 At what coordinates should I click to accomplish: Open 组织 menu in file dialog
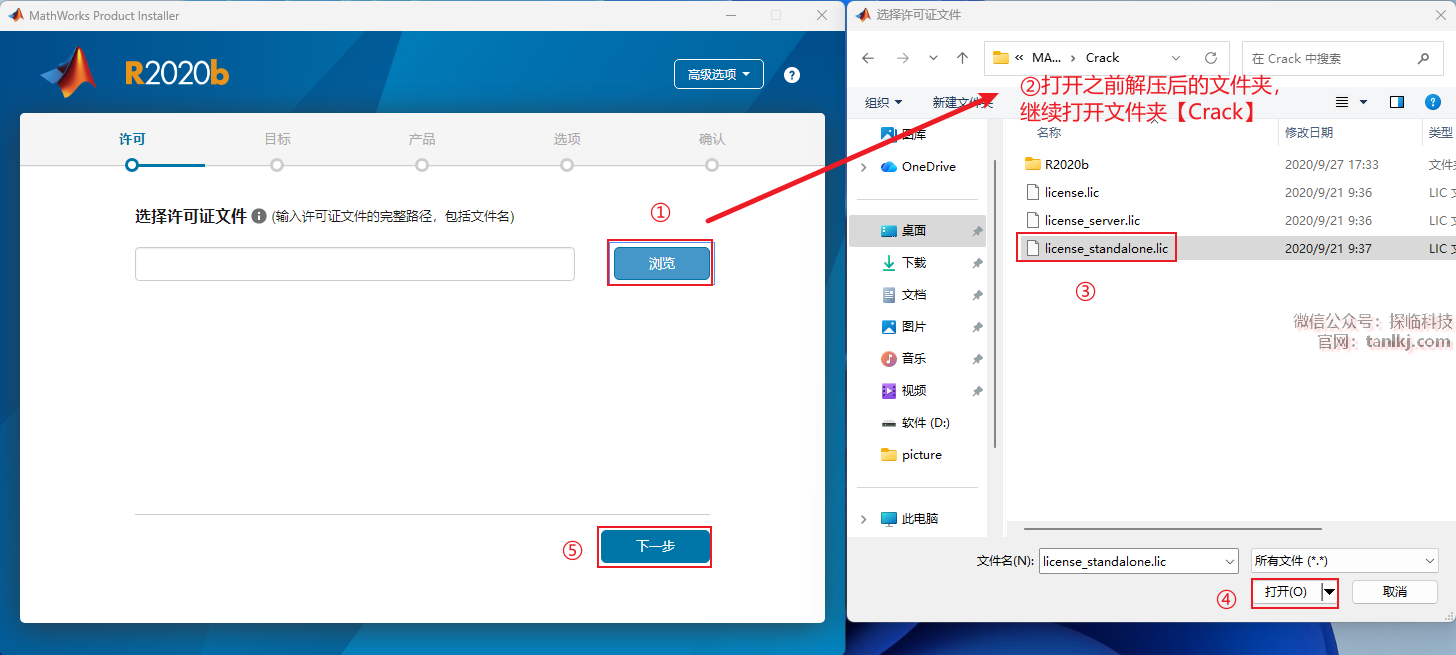[883, 102]
